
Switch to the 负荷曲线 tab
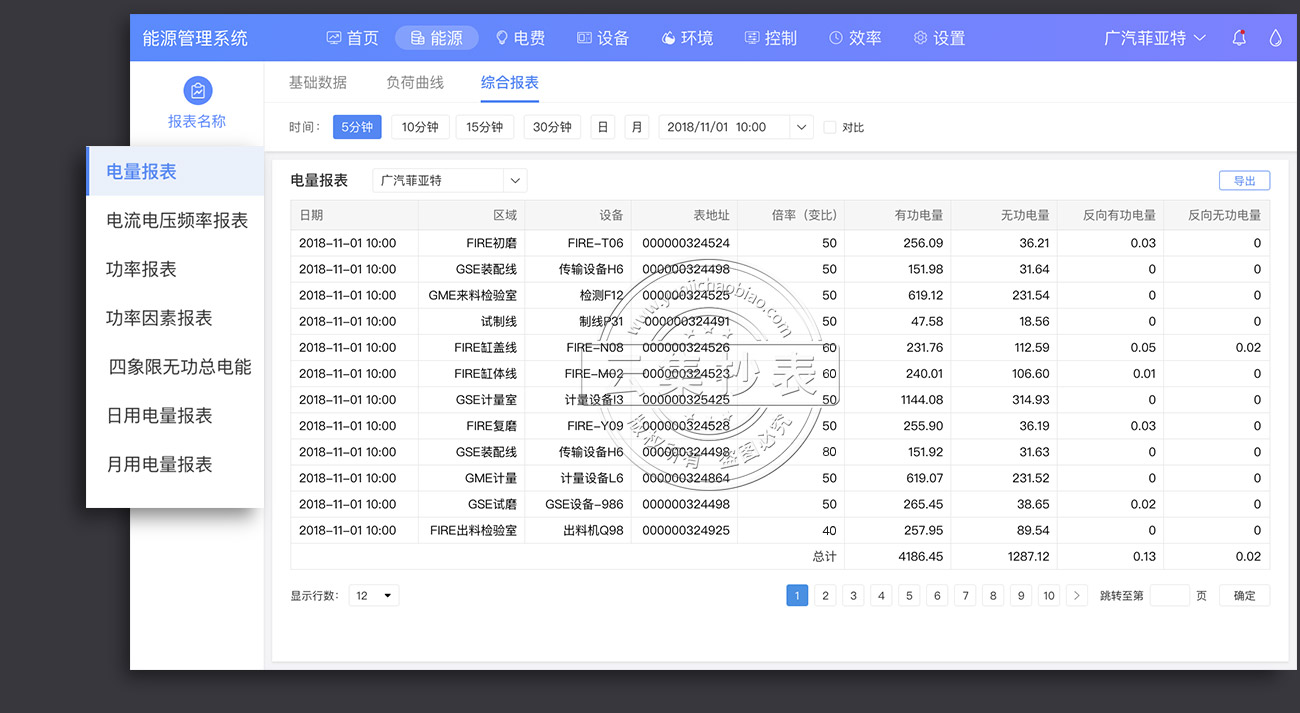click(415, 82)
